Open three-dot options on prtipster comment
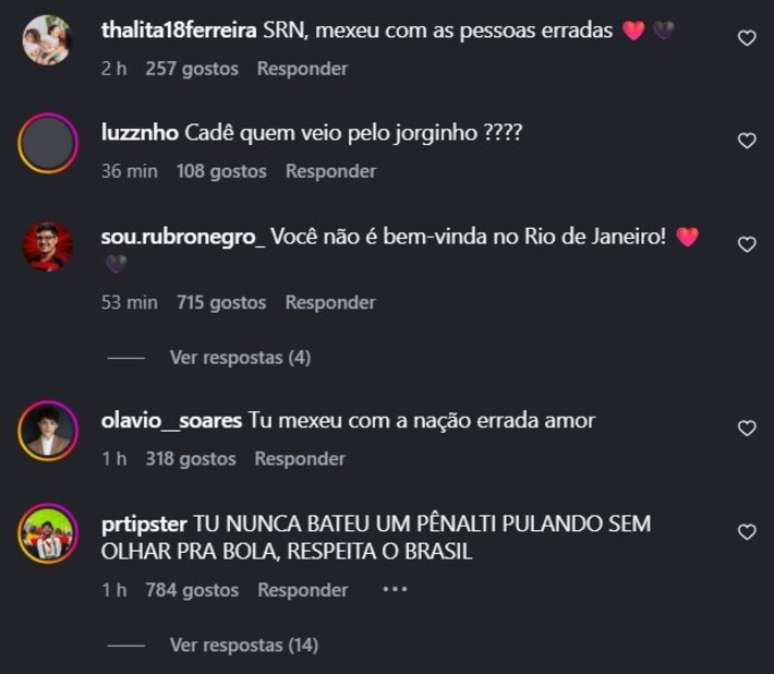The width and height of the screenshot is (774, 674). (395, 589)
